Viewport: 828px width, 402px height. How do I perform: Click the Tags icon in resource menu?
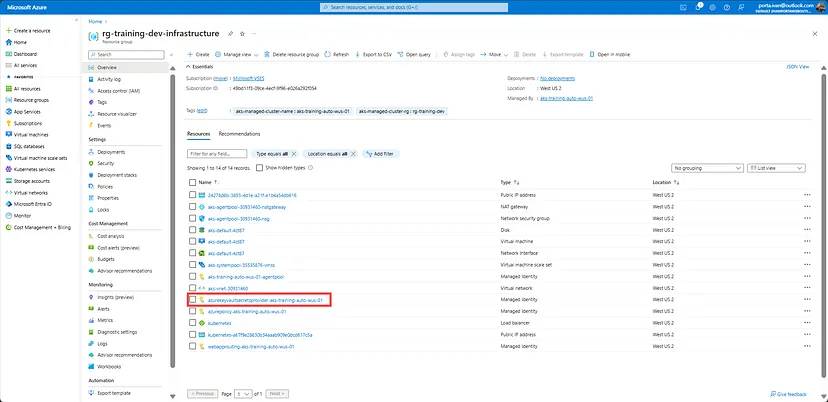(92, 102)
